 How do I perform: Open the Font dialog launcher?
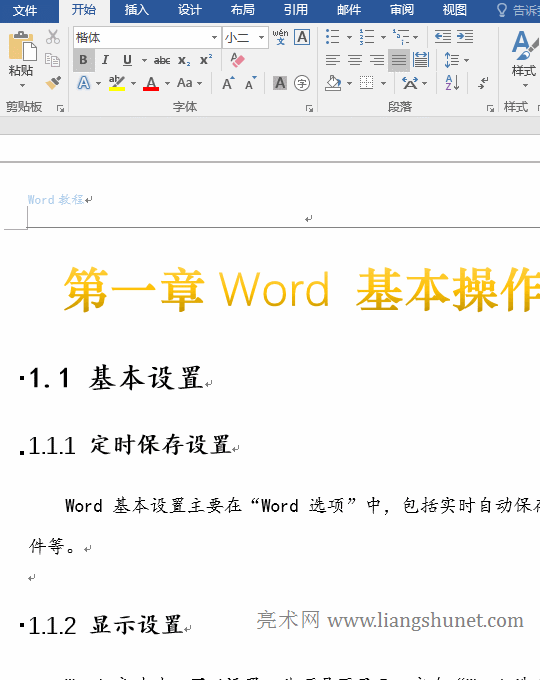[309, 108]
